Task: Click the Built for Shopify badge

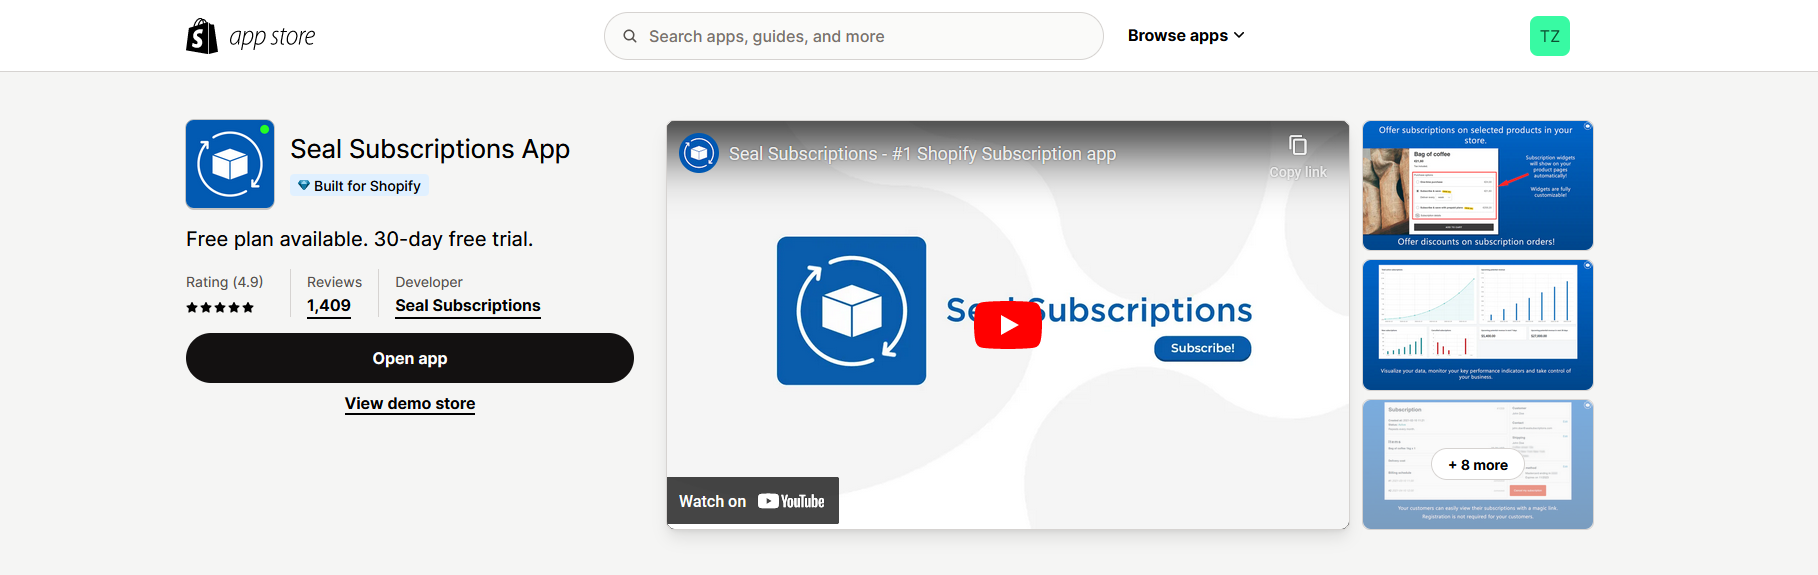Action: pos(359,186)
